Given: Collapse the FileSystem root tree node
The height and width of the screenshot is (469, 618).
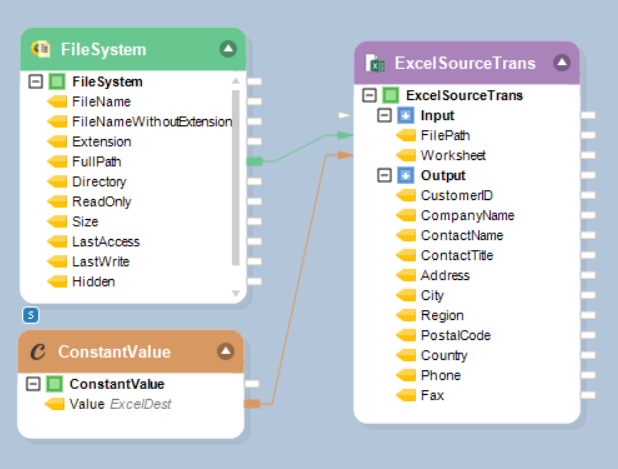Looking at the screenshot, I should 36,82.
